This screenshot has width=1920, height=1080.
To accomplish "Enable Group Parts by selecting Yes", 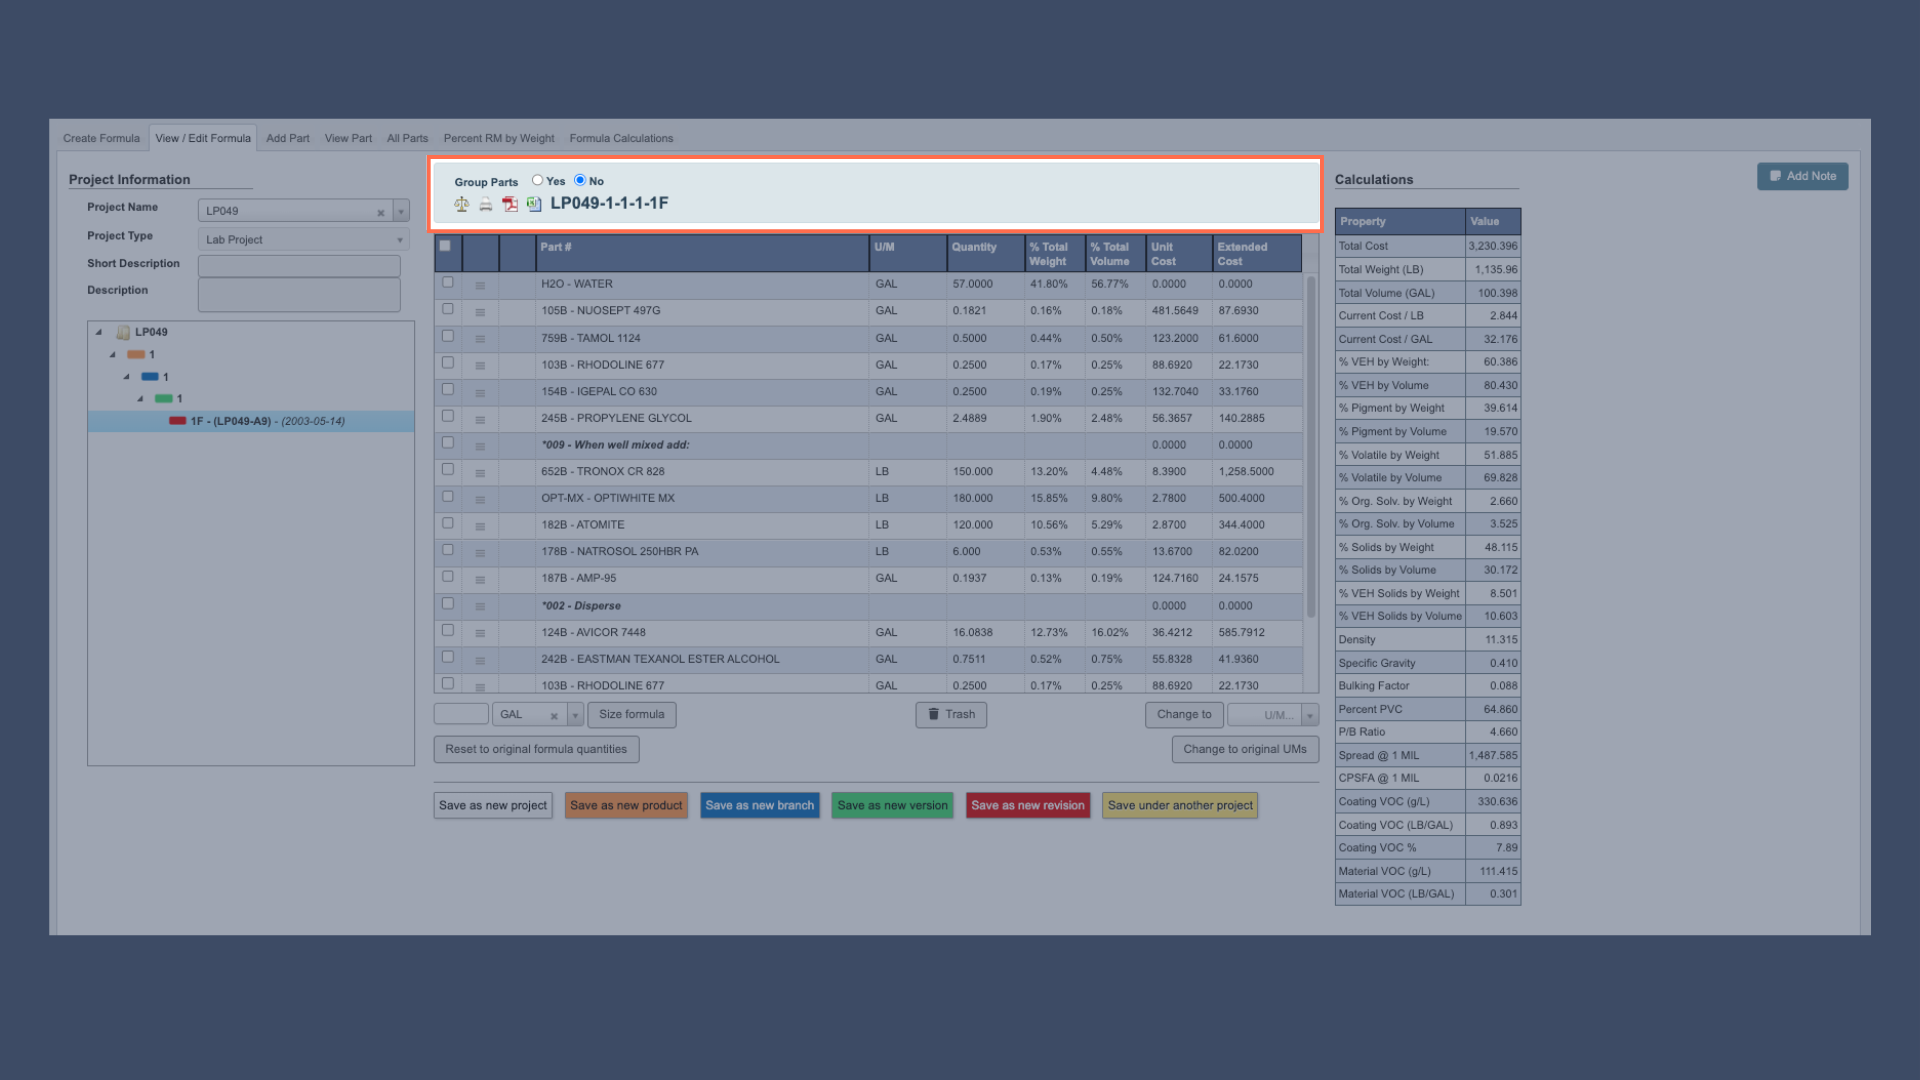I will click(x=538, y=181).
